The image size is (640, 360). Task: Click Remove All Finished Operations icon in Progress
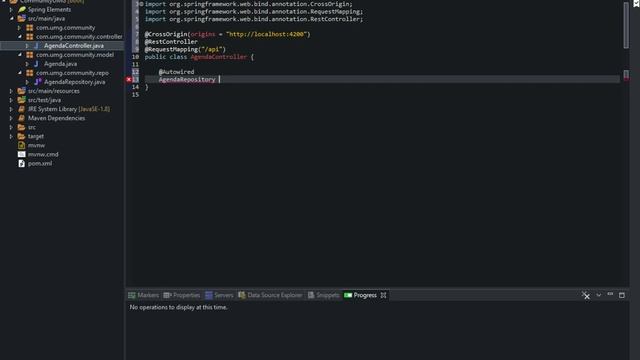586,295
